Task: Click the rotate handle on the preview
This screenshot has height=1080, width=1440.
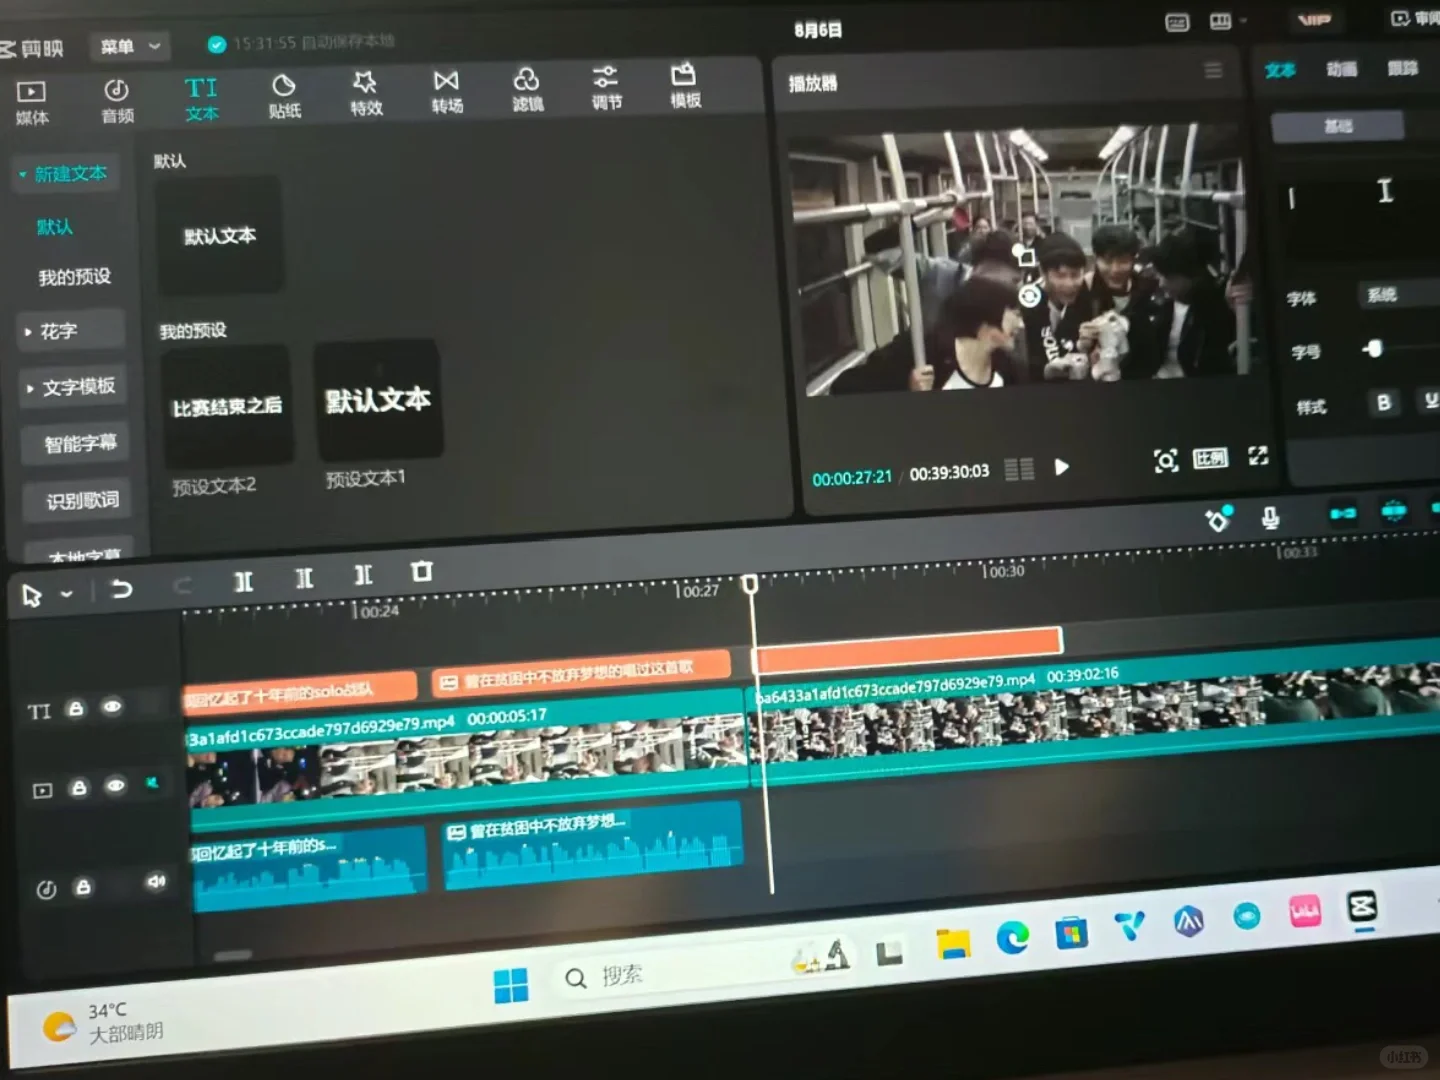Action: pyautogui.click(x=1029, y=296)
